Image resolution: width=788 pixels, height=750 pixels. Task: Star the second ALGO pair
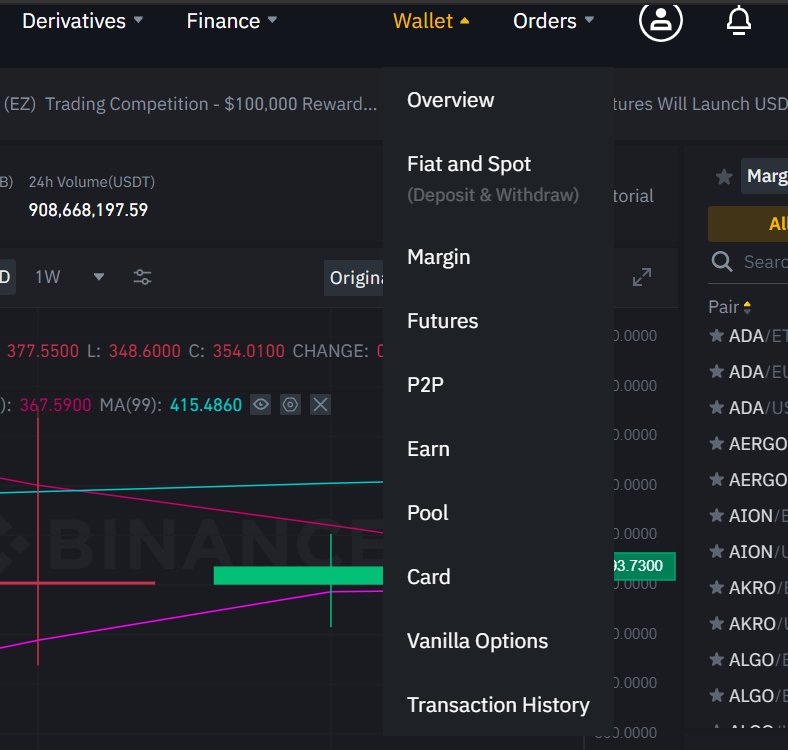[x=717, y=695]
